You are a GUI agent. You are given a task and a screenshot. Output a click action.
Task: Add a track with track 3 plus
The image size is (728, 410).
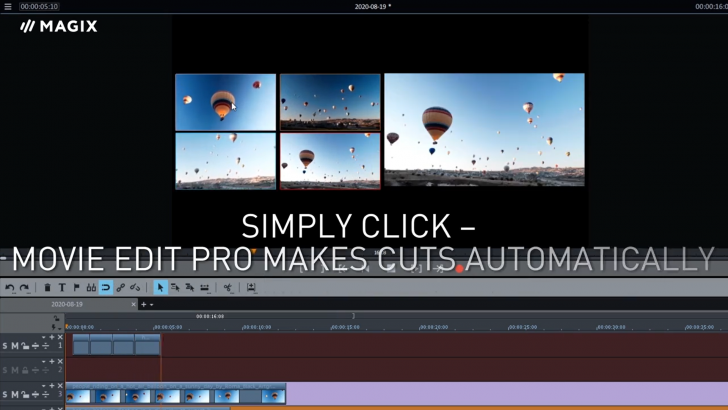pos(52,386)
